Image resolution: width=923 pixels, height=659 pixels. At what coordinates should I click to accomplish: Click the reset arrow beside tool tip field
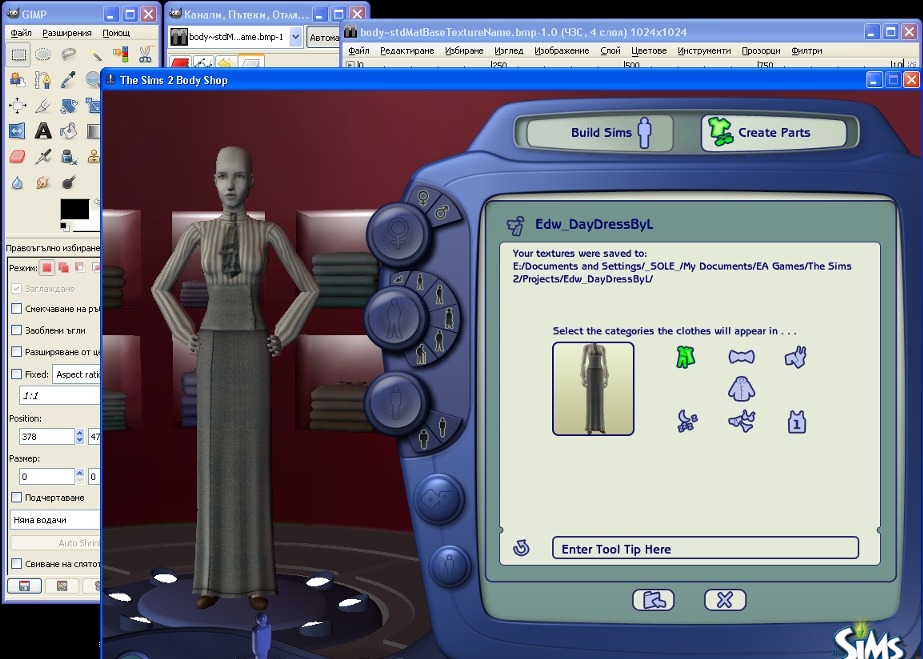coord(521,548)
